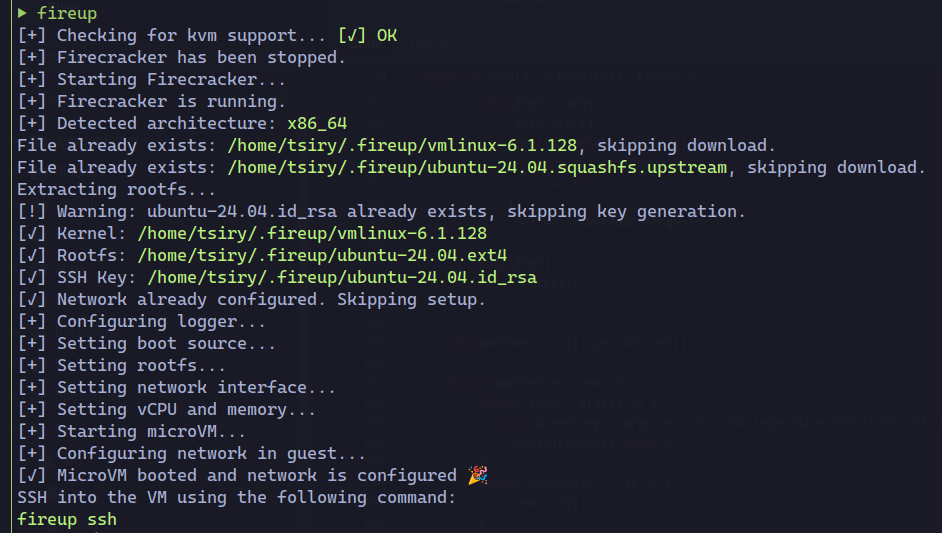Click the [+] marker before Starting Firecracker
Viewport: 942px width, 533px height.
pyautogui.click(x=31, y=80)
